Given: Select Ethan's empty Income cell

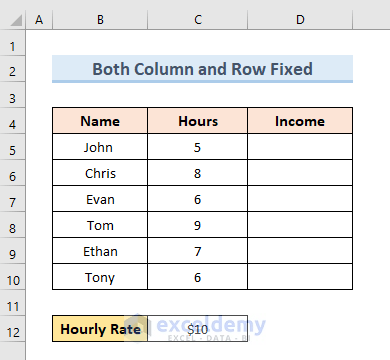Looking at the screenshot, I should 300,251.
